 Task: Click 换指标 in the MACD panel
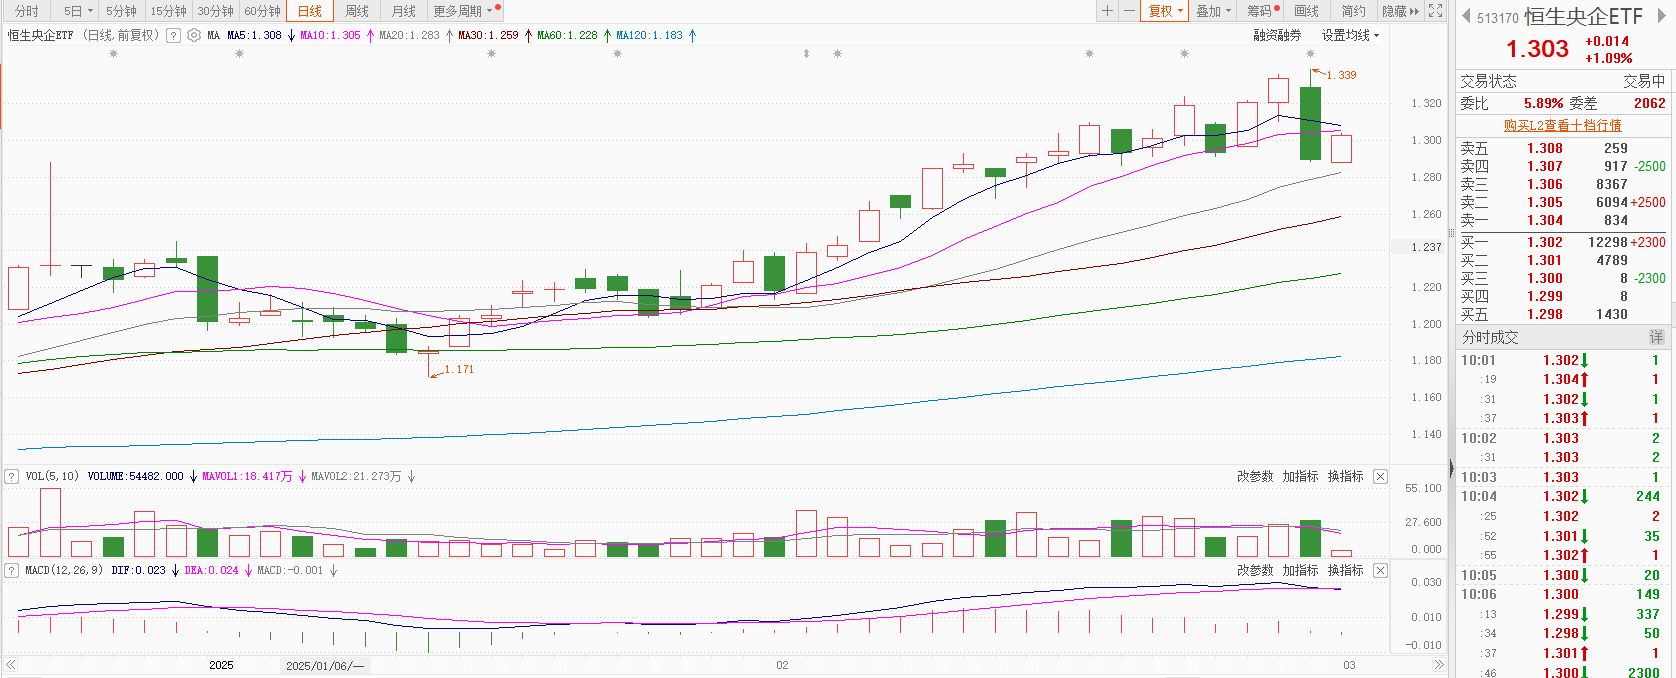(1345, 570)
